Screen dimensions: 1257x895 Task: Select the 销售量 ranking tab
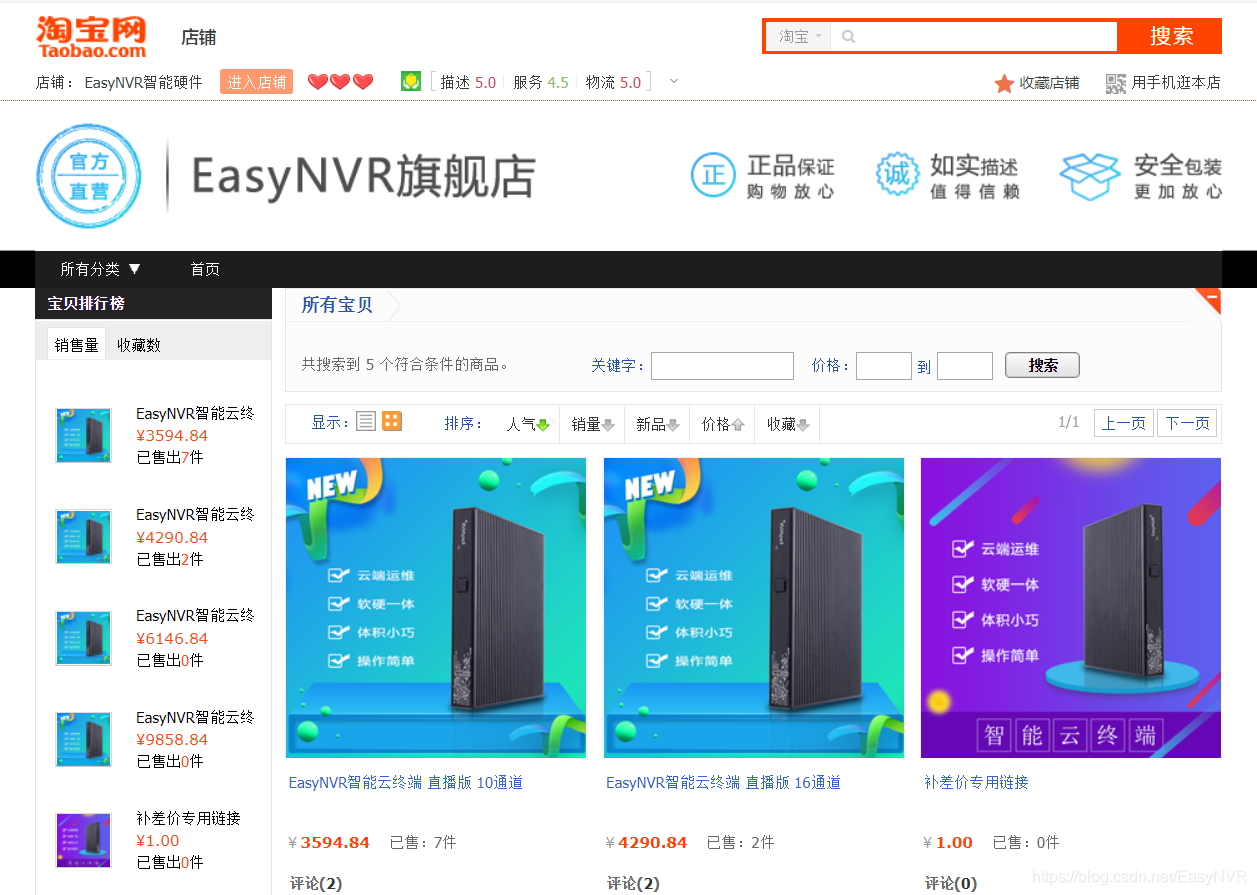(x=77, y=344)
